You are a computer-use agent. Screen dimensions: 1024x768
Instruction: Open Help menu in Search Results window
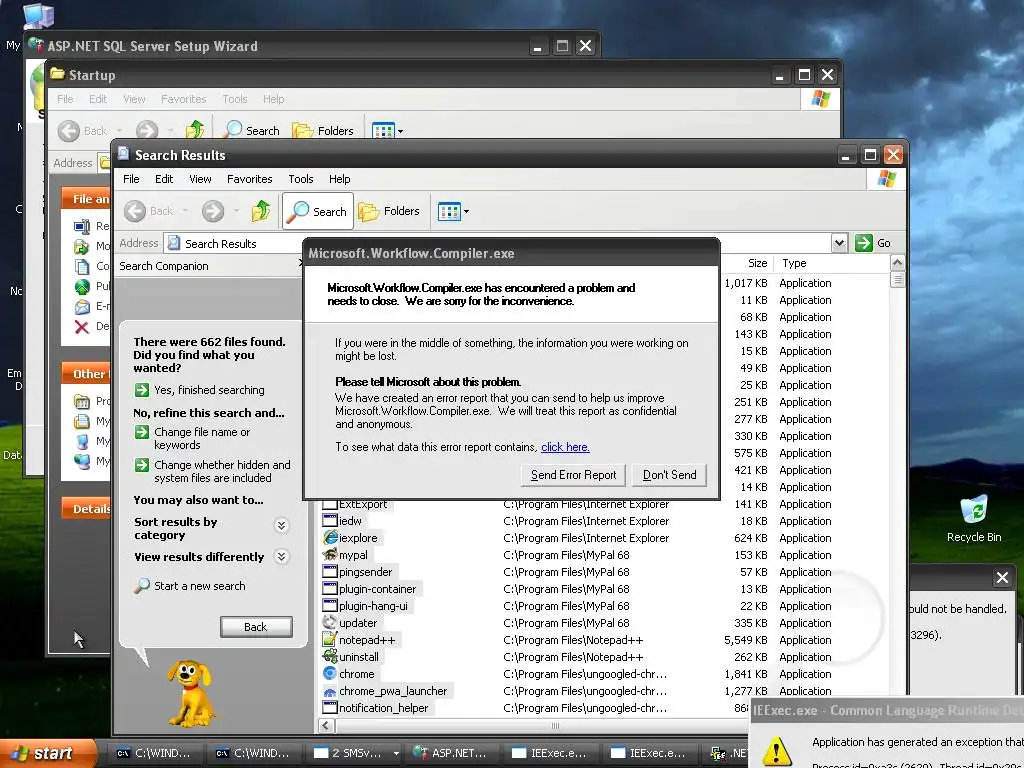[x=339, y=179]
